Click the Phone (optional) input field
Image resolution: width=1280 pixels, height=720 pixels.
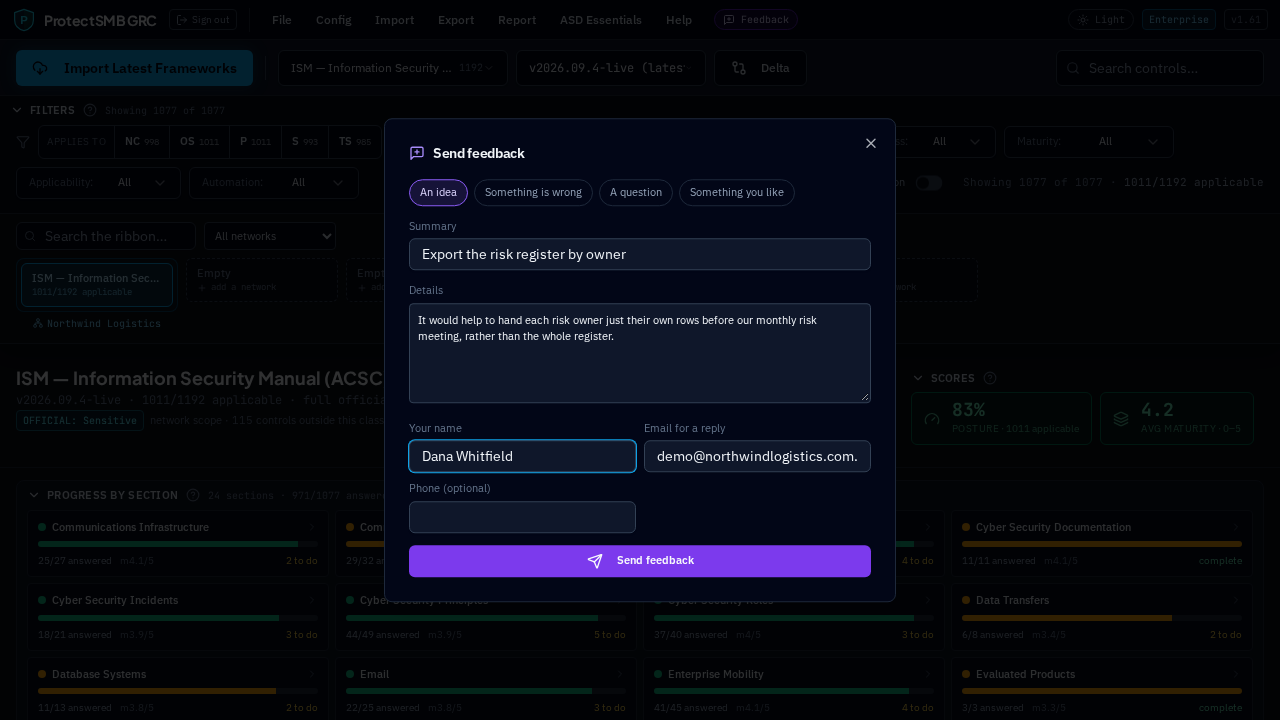pos(522,517)
